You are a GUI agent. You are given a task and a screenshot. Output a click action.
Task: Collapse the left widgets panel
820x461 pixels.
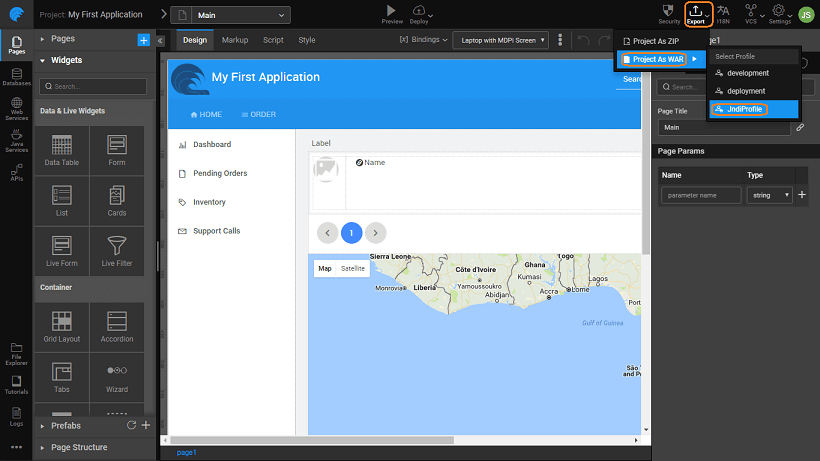point(160,40)
